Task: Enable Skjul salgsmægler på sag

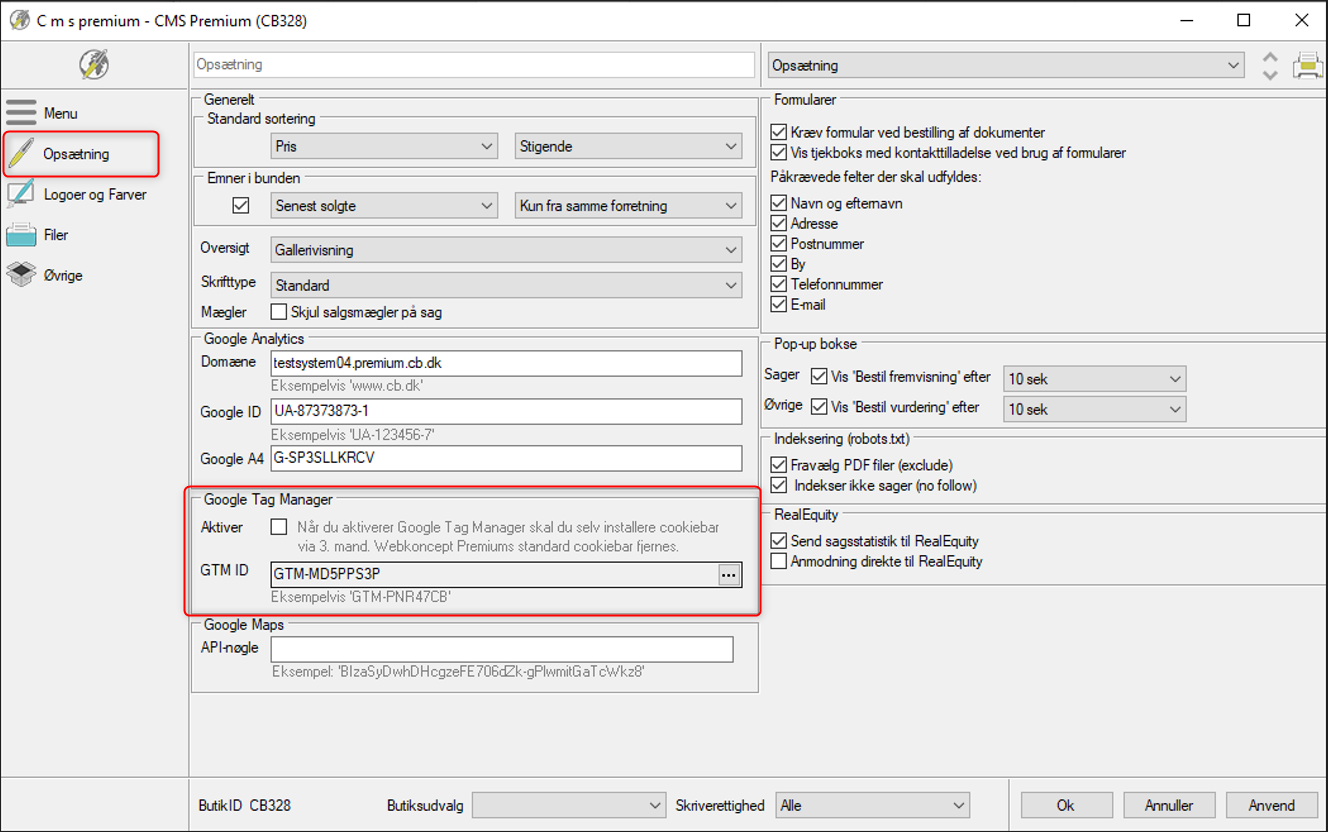Action: 279,312
